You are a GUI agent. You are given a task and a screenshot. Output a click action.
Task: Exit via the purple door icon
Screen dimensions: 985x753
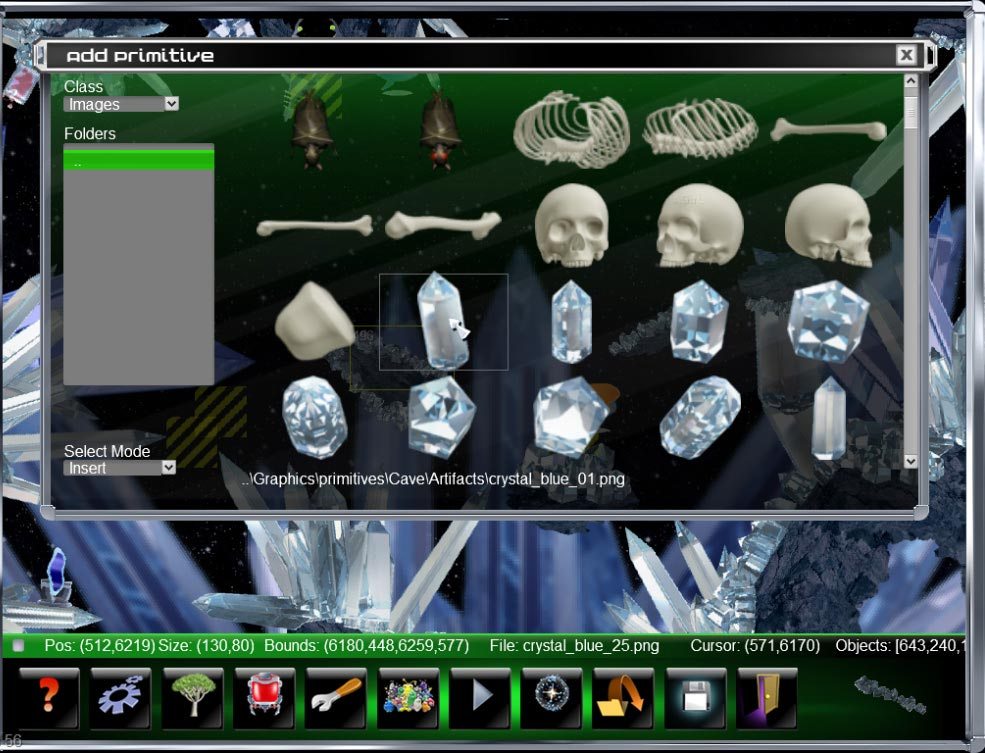[767, 698]
